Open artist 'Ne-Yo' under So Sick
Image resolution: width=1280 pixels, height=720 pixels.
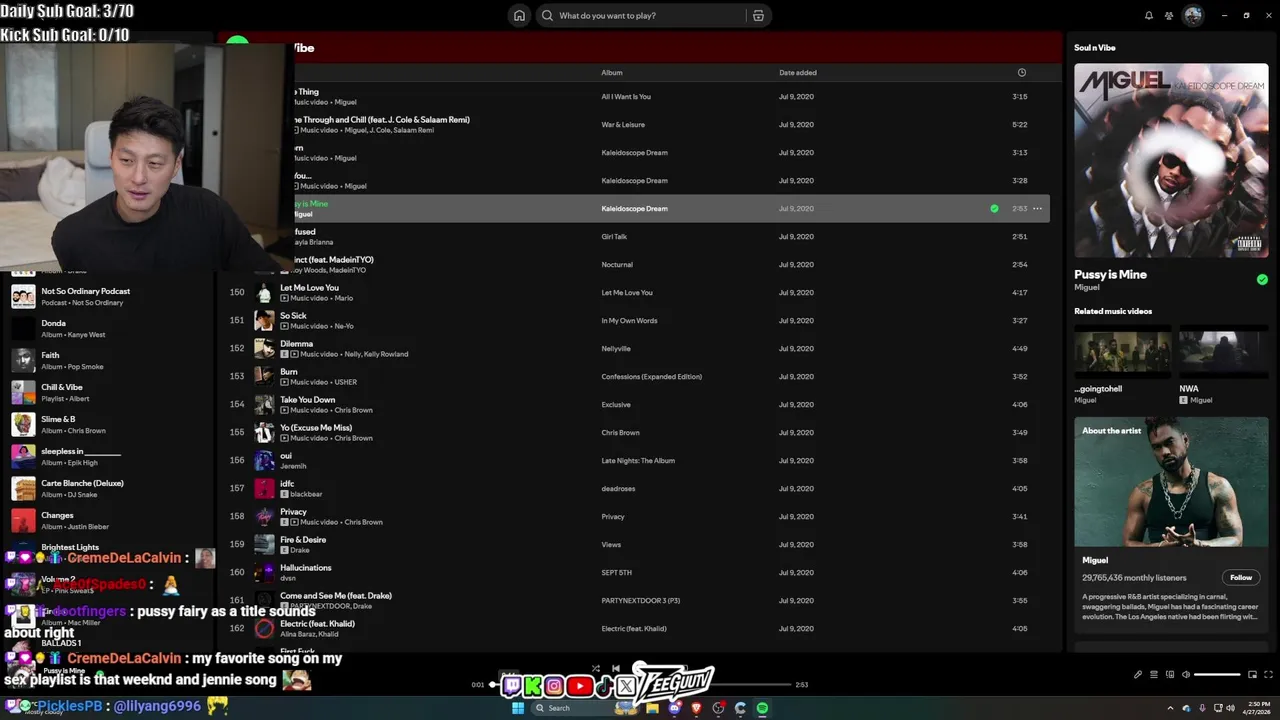[344, 326]
